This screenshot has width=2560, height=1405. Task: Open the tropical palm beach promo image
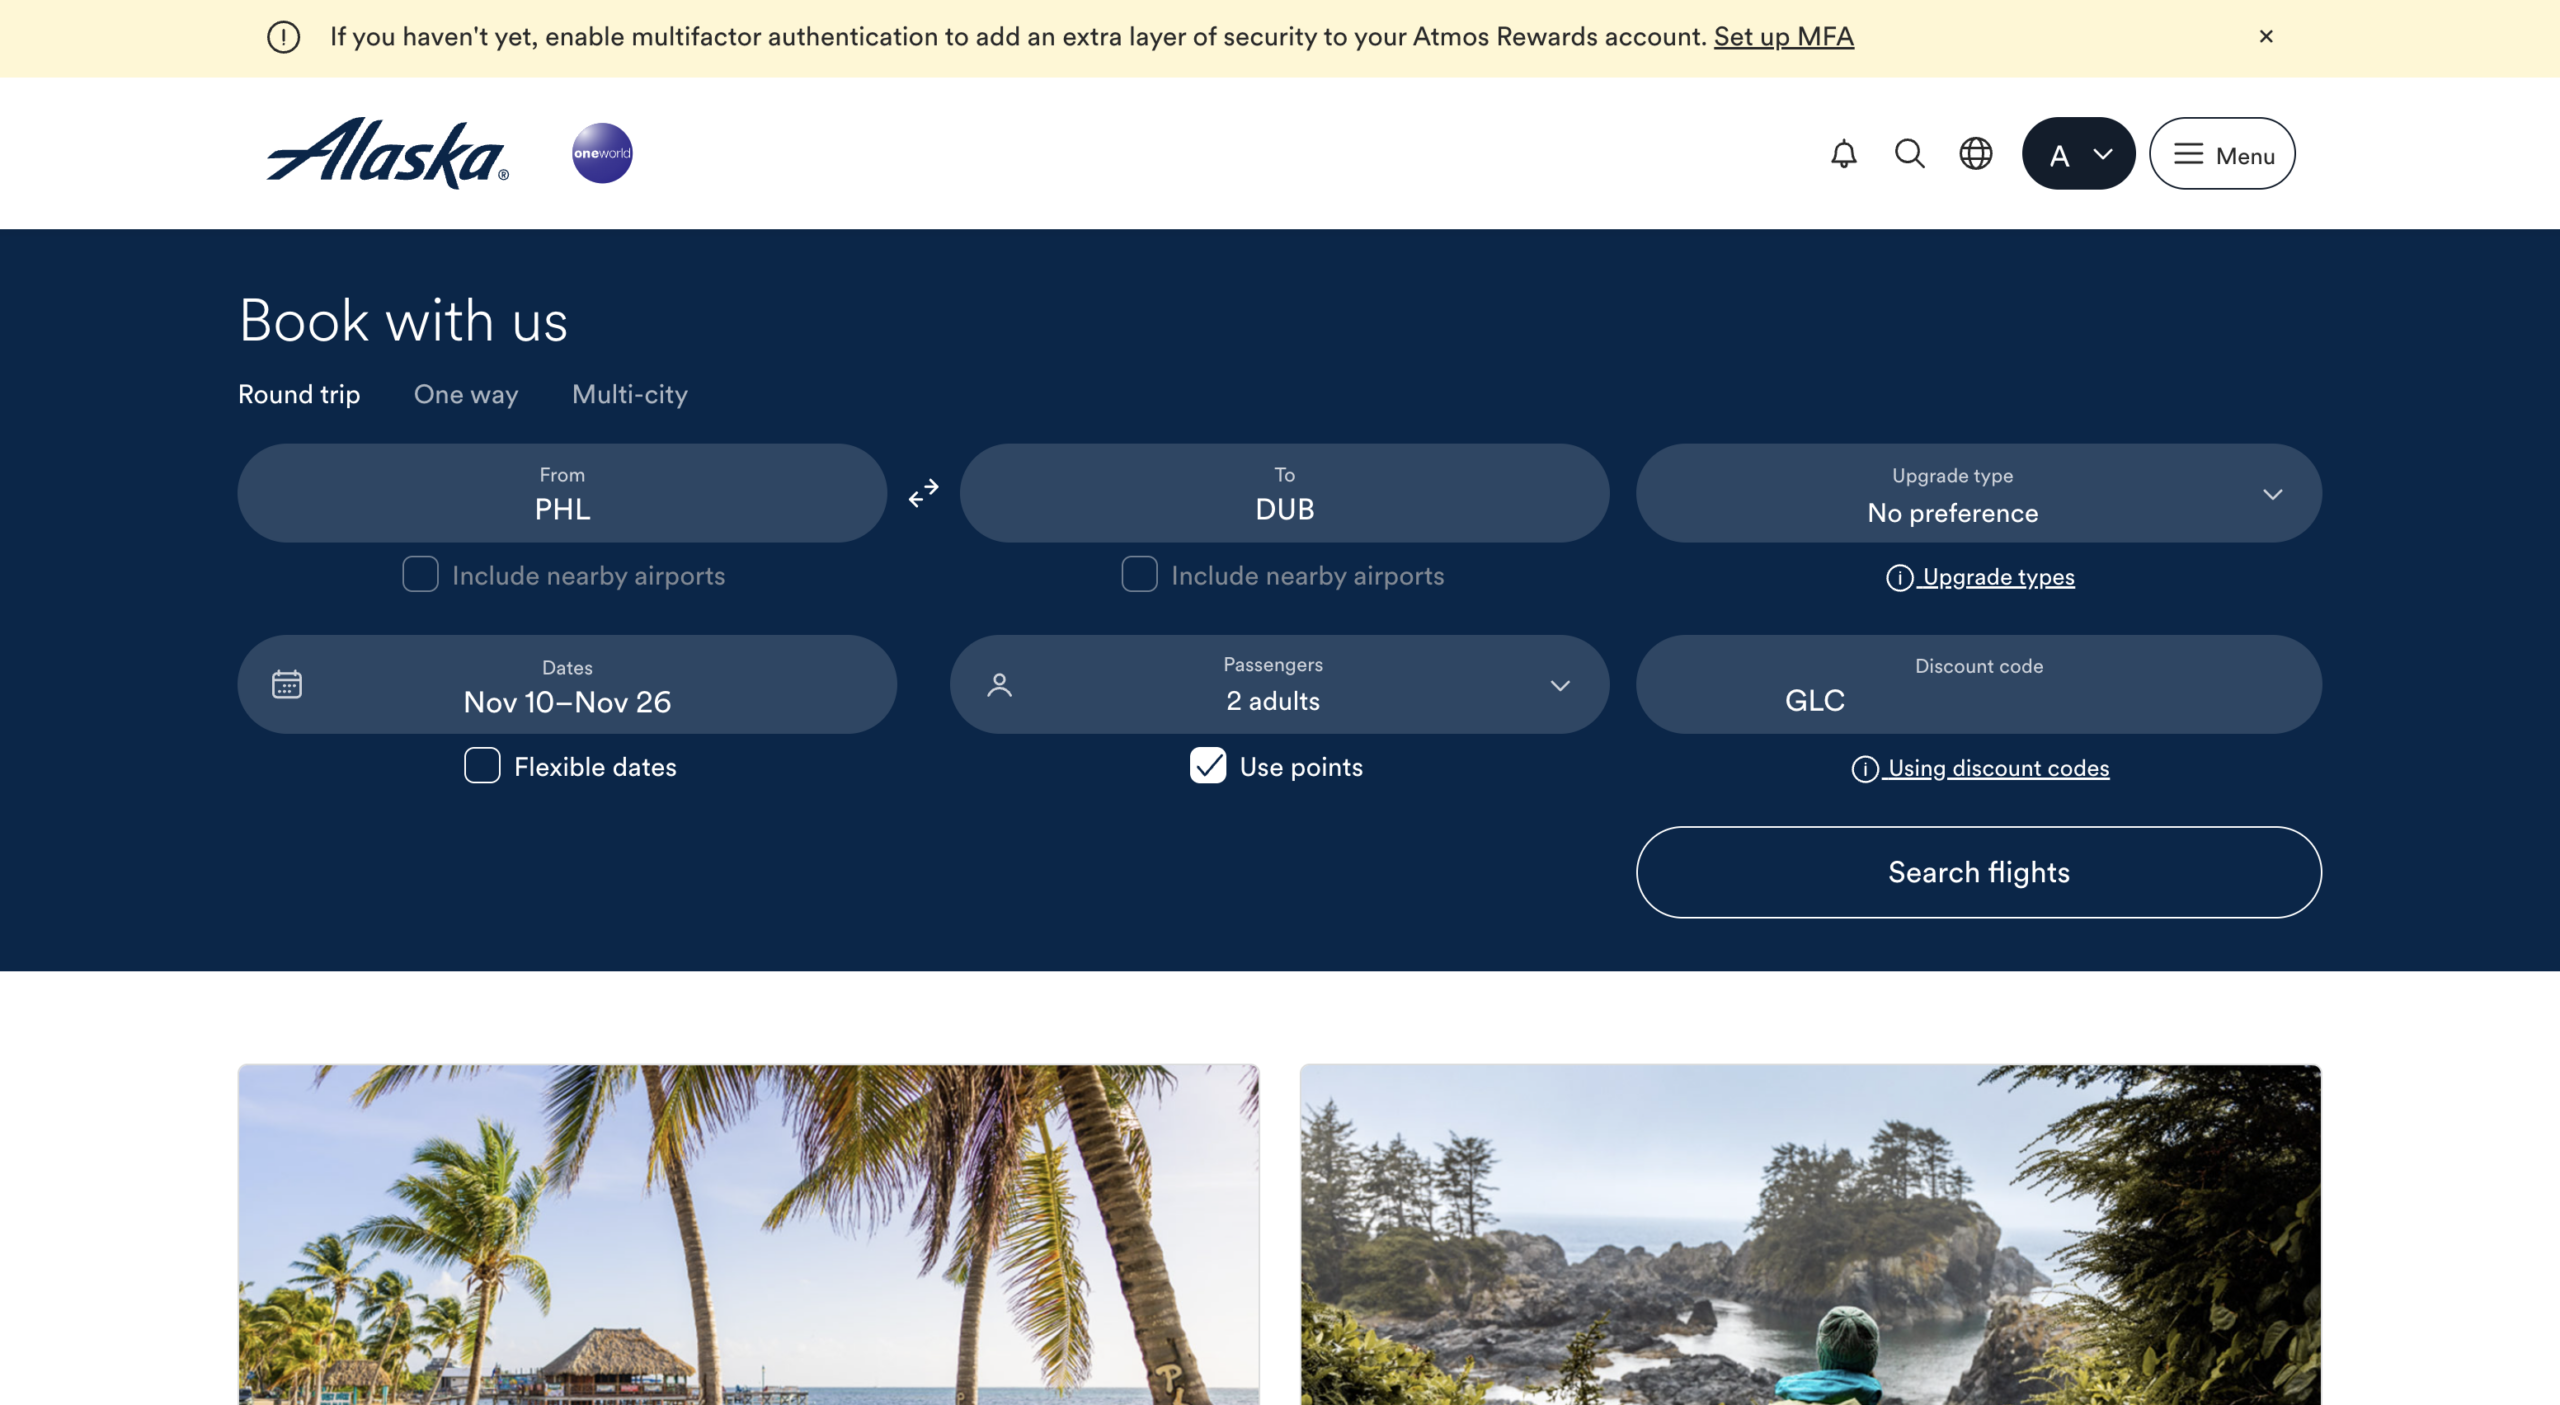[x=748, y=1235]
